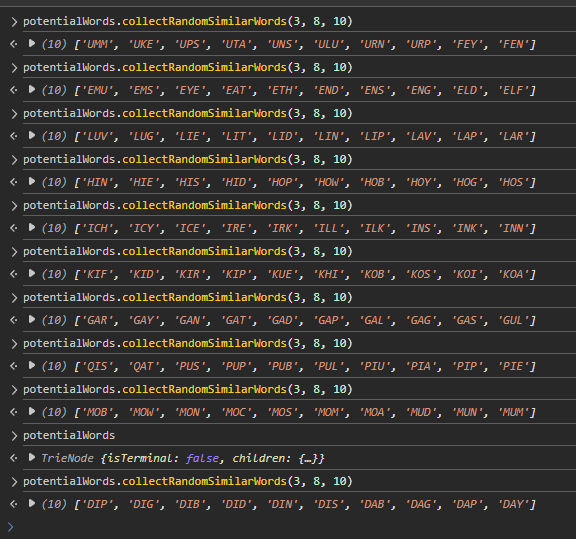Screen dimensions: 576x539
Task: Expand the array starting with 'LUV'
Action: 32,136
